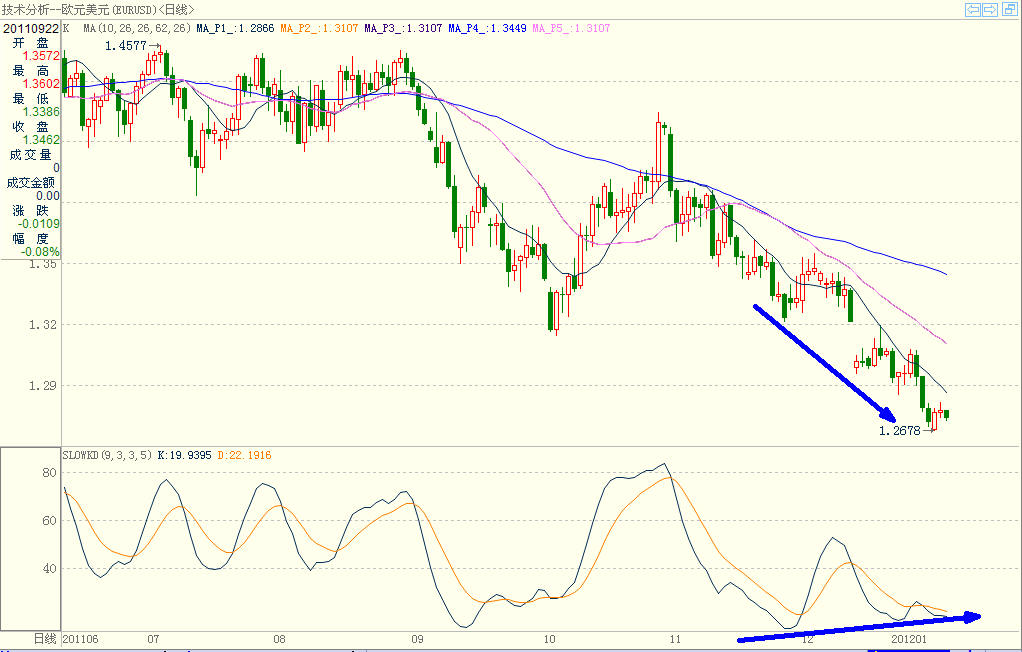Click the 201201 time axis label

(909, 639)
